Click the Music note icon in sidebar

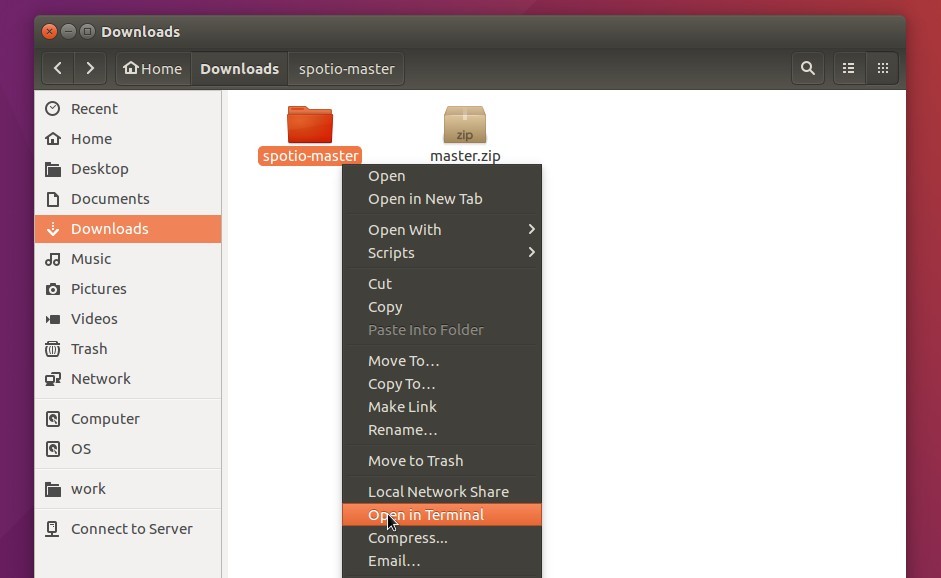pyautogui.click(x=53, y=259)
